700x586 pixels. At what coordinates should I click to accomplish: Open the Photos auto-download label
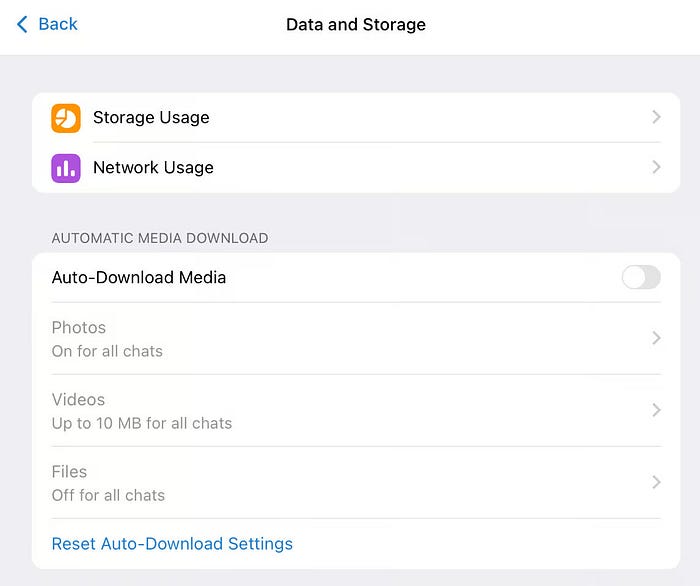pos(79,328)
